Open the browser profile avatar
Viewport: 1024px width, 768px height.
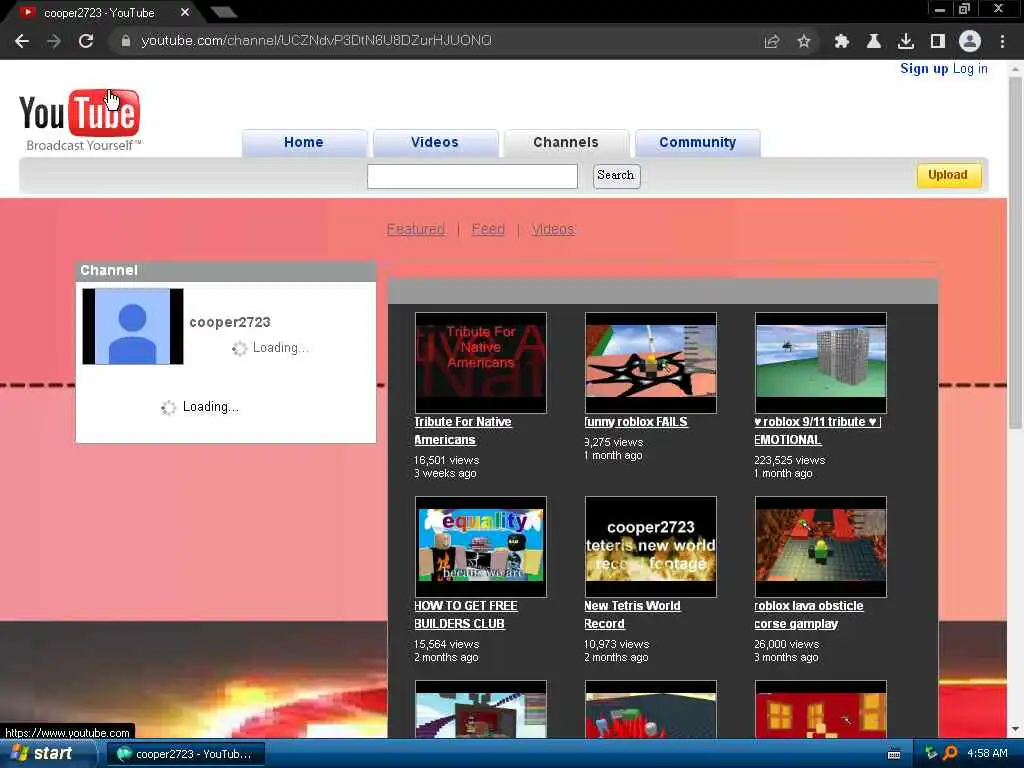[x=970, y=41]
